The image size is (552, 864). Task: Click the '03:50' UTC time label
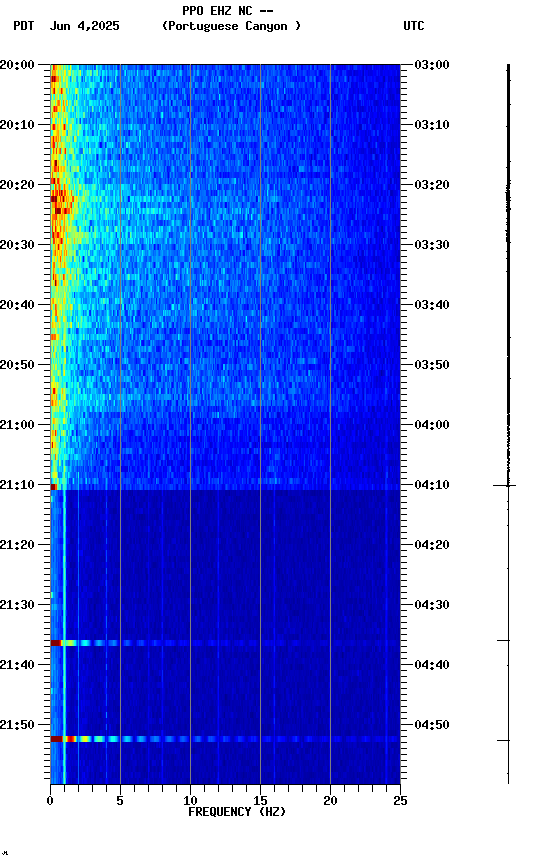coord(432,365)
